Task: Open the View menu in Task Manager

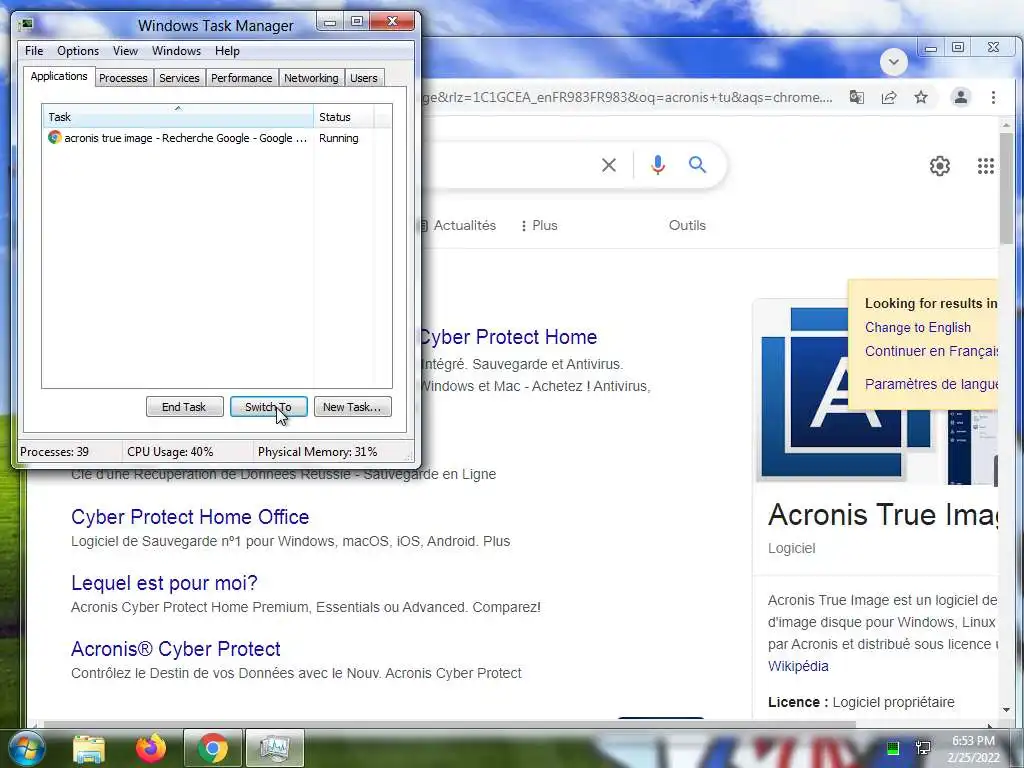Action: [x=125, y=51]
